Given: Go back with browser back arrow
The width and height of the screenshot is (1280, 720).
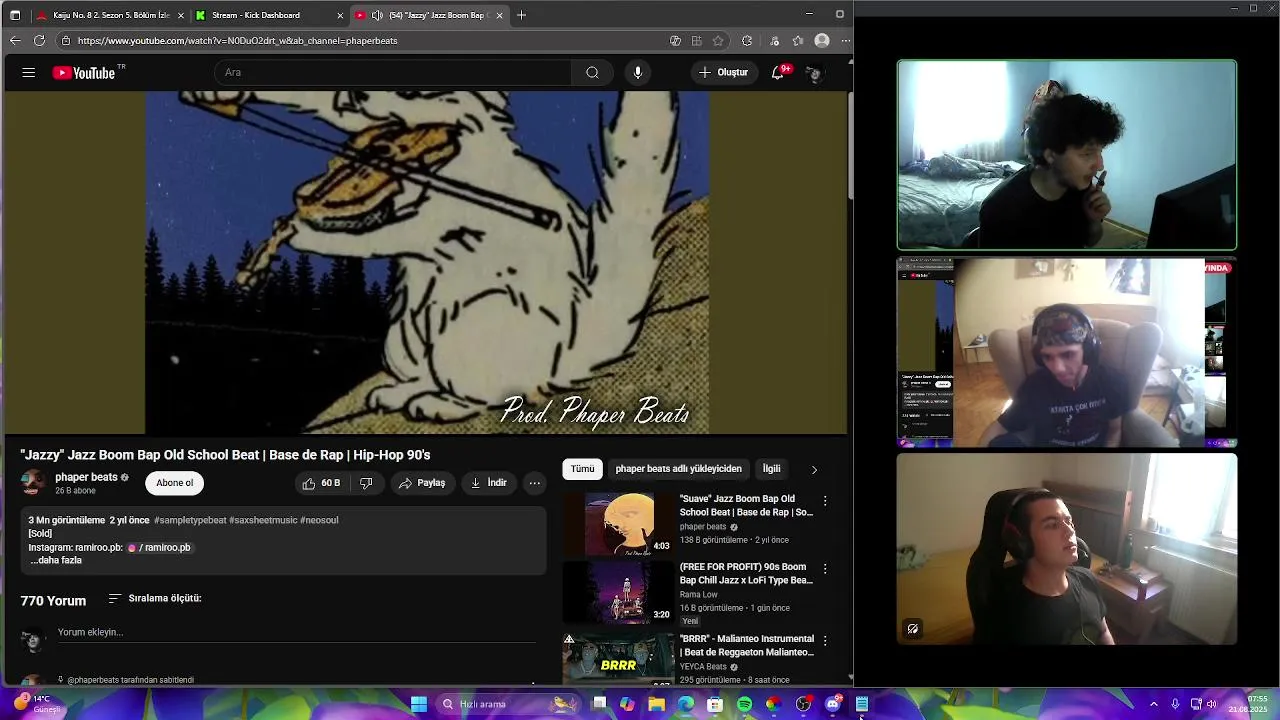Looking at the screenshot, I should click(14, 41).
